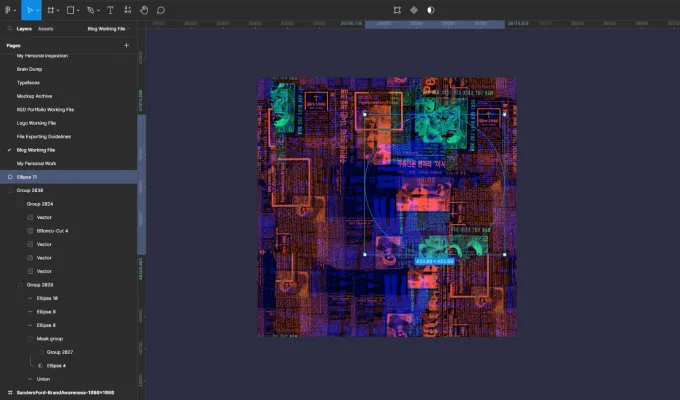Open the Logo Working File page
Screen dimensions: 680x400
click(x=36, y=123)
